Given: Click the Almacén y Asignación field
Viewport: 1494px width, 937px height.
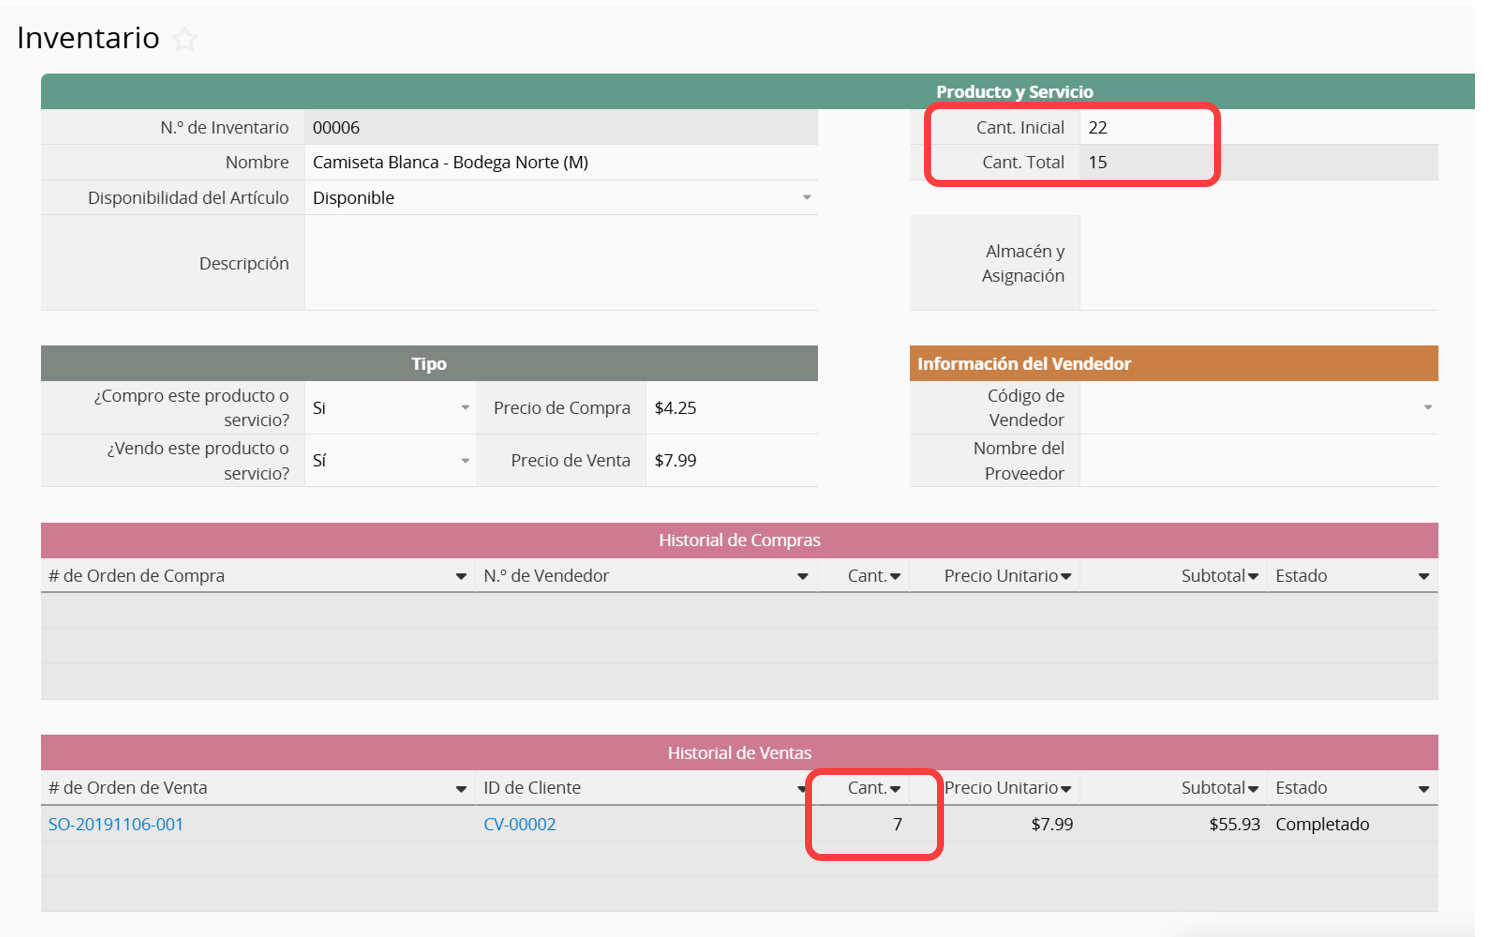Looking at the screenshot, I should (1258, 263).
